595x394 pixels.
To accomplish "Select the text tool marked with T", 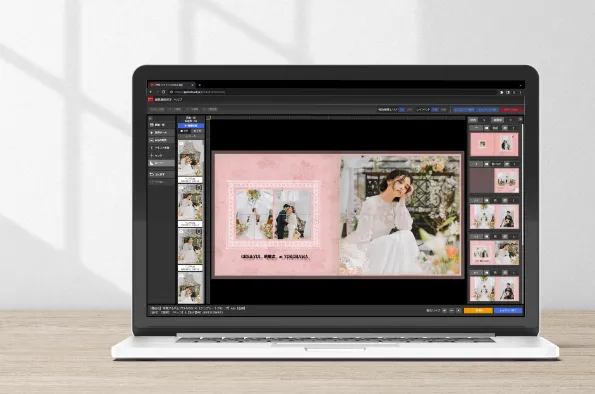I will (161, 148).
